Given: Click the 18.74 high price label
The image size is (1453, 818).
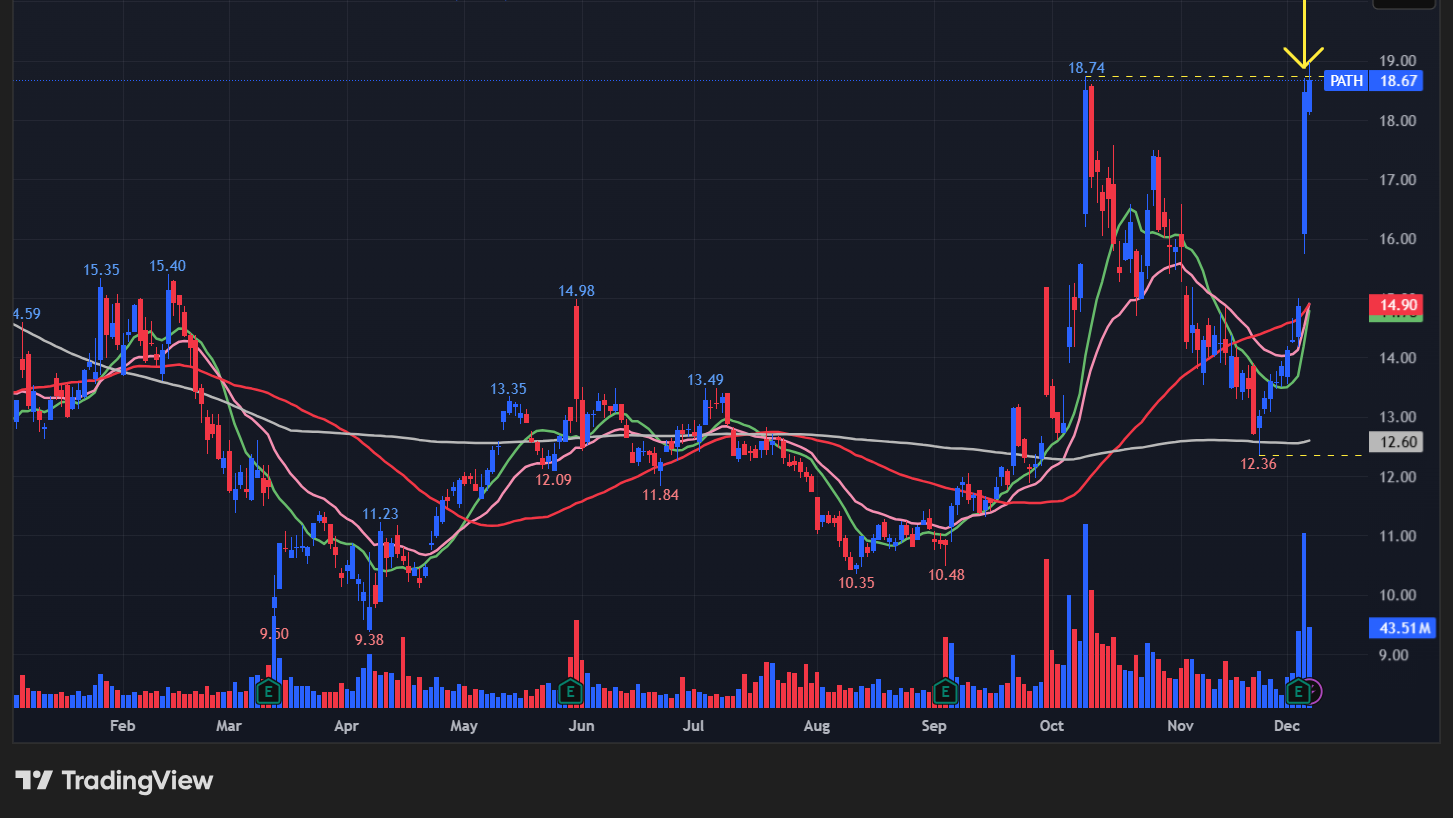Looking at the screenshot, I should [1086, 68].
